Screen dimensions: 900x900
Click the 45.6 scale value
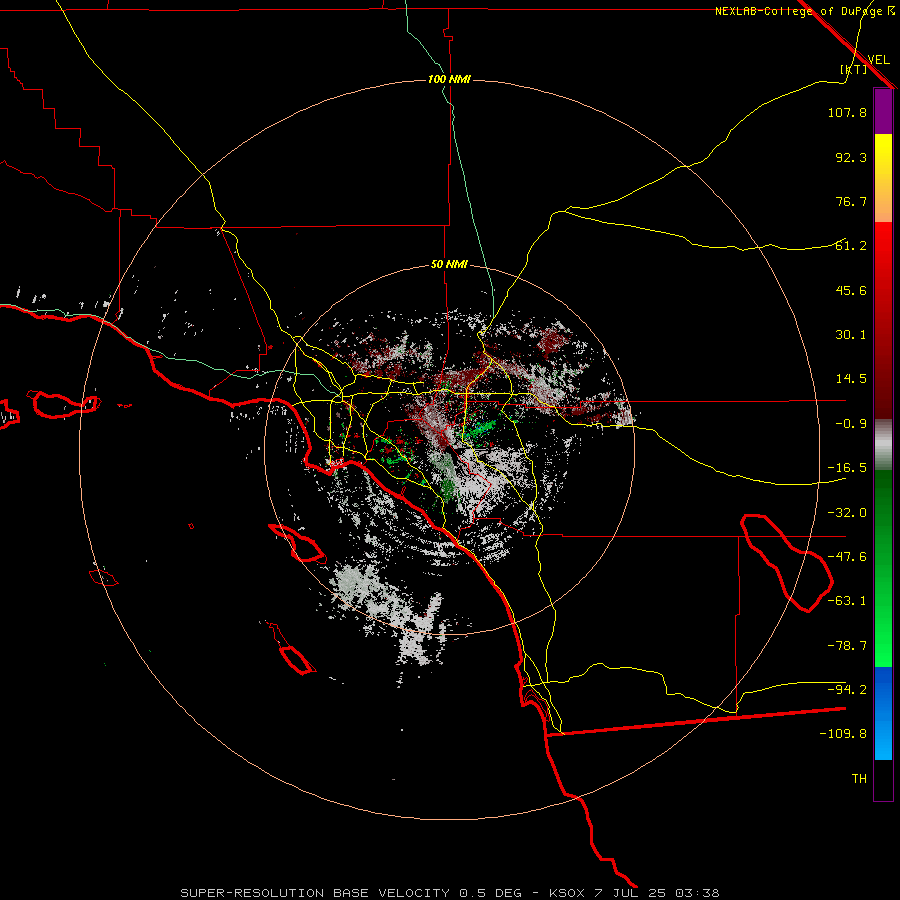[x=851, y=290]
